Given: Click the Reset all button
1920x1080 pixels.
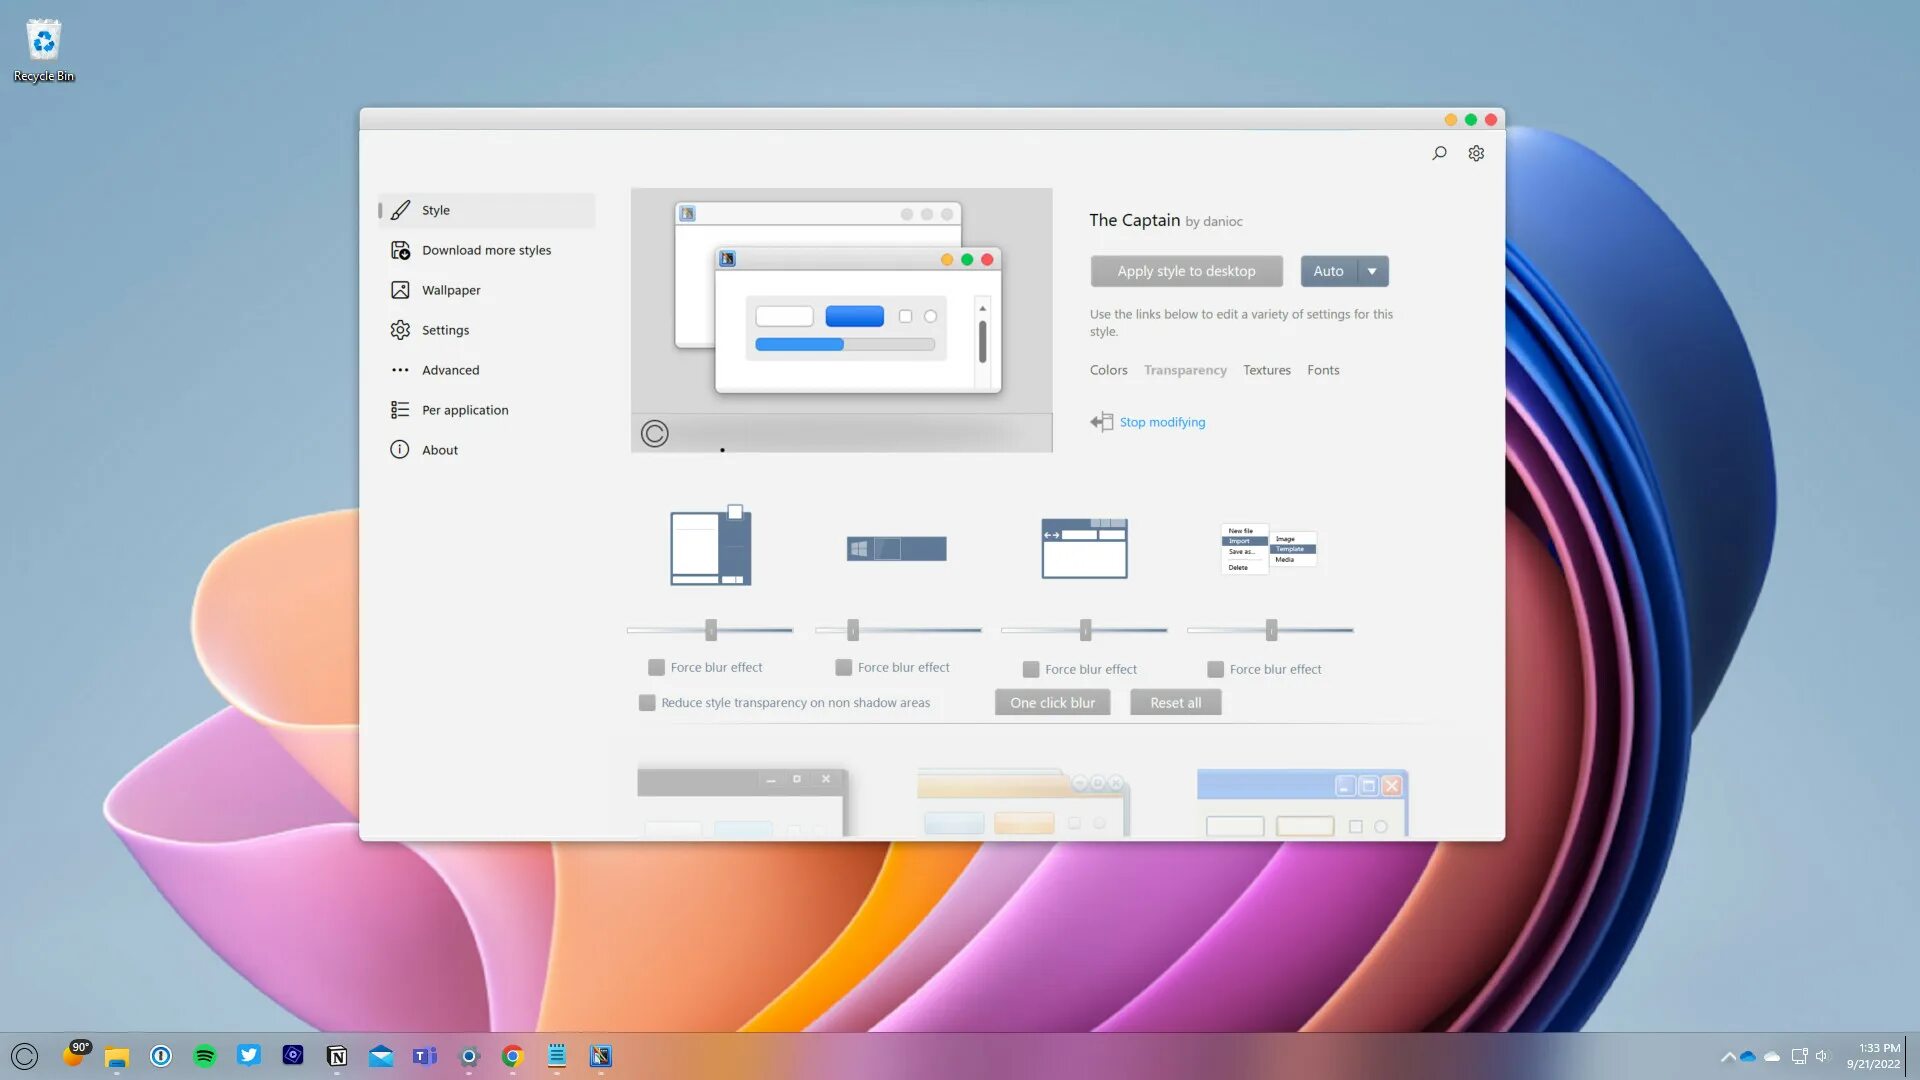Looking at the screenshot, I should pyautogui.click(x=1175, y=703).
